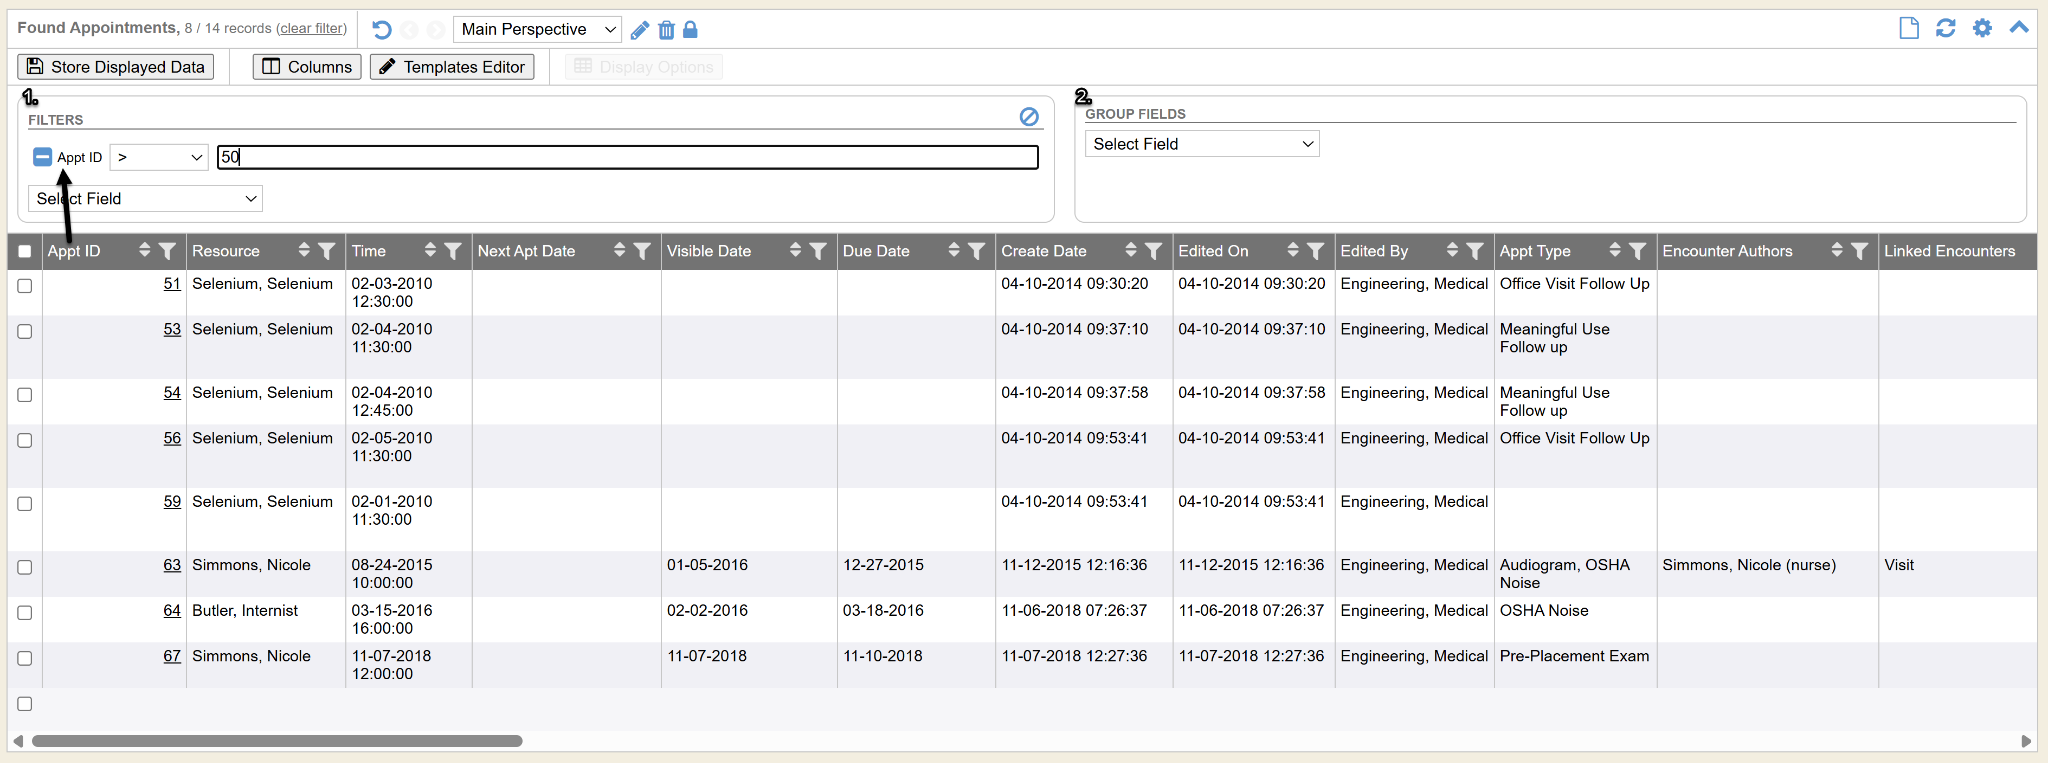
Task: Open the Main Perspective dropdown
Action: (x=537, y=30)
